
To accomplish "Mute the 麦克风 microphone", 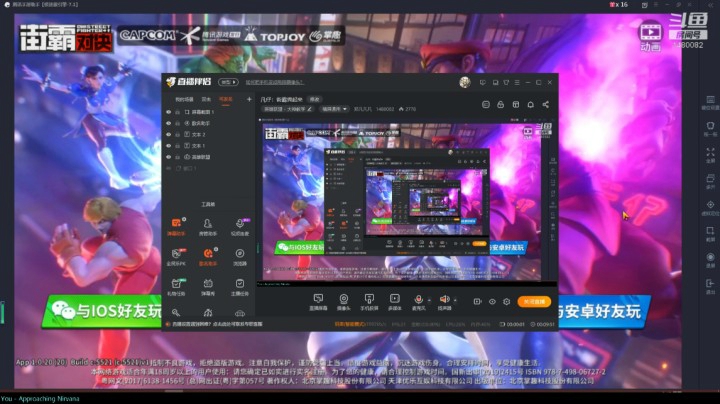I will pos(418,302).
